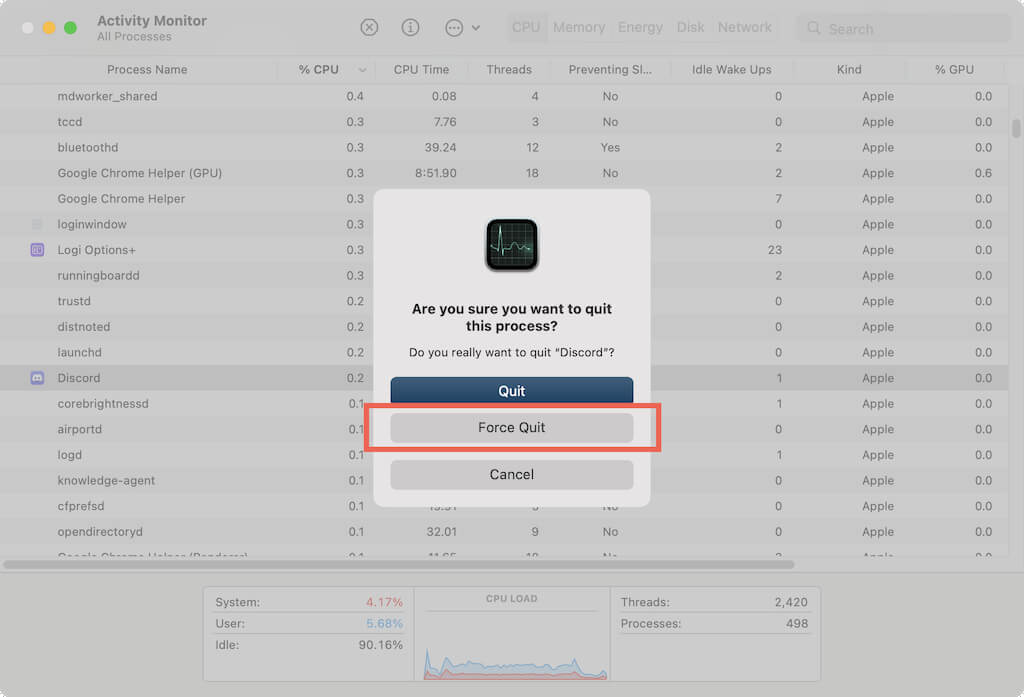Switch to the Memory tab

pyautogui.click(x=579, y=27)
